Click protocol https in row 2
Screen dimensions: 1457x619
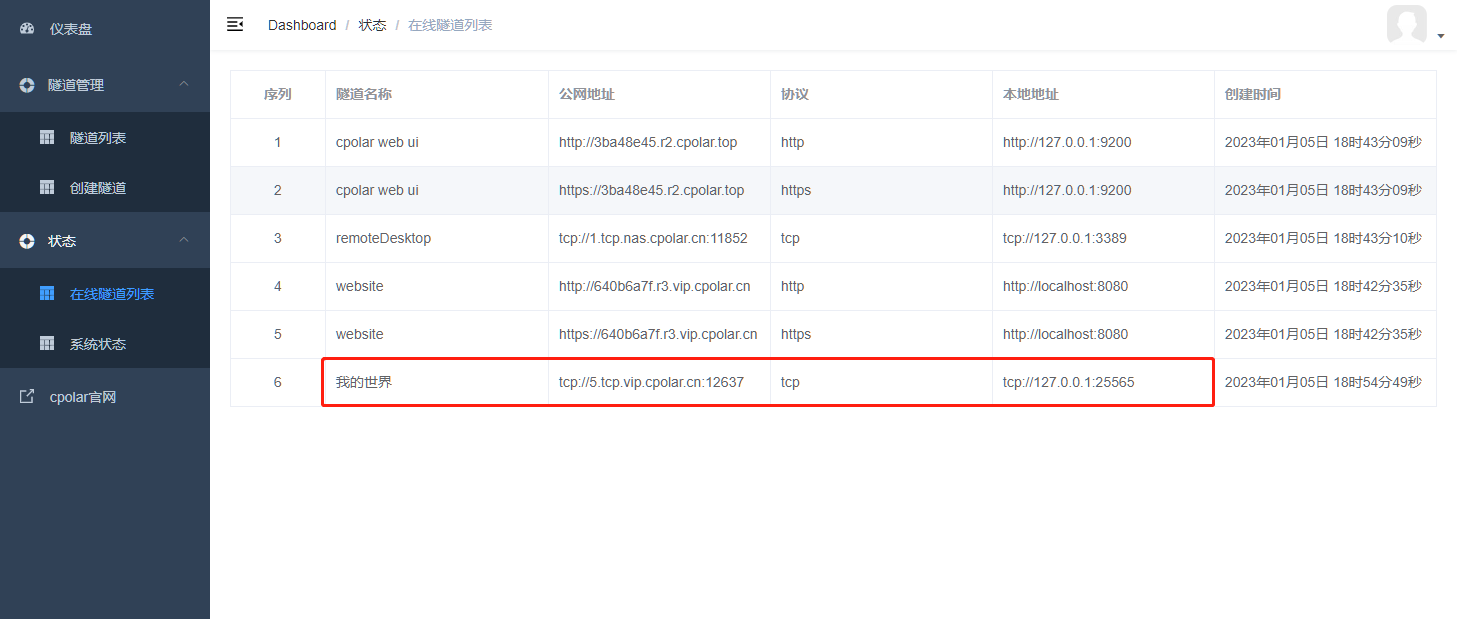pos(796,190)
